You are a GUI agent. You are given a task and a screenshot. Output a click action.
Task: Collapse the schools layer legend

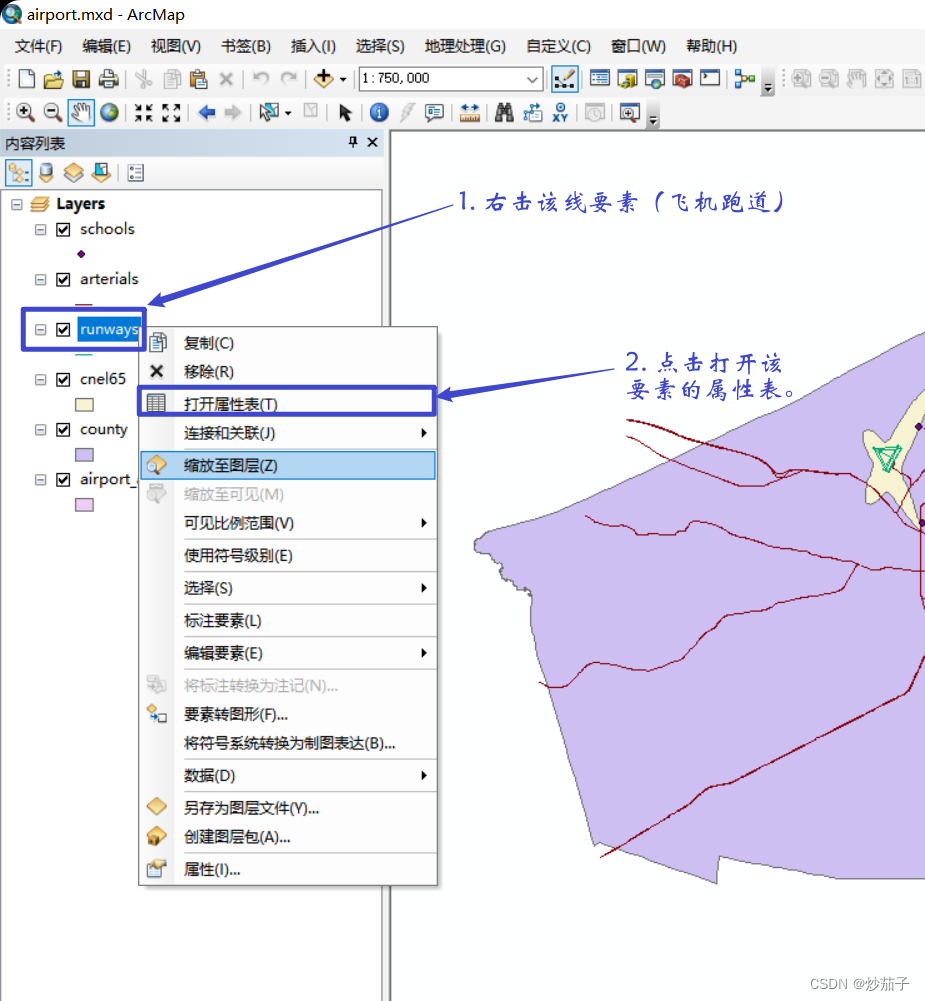point(40,229)
